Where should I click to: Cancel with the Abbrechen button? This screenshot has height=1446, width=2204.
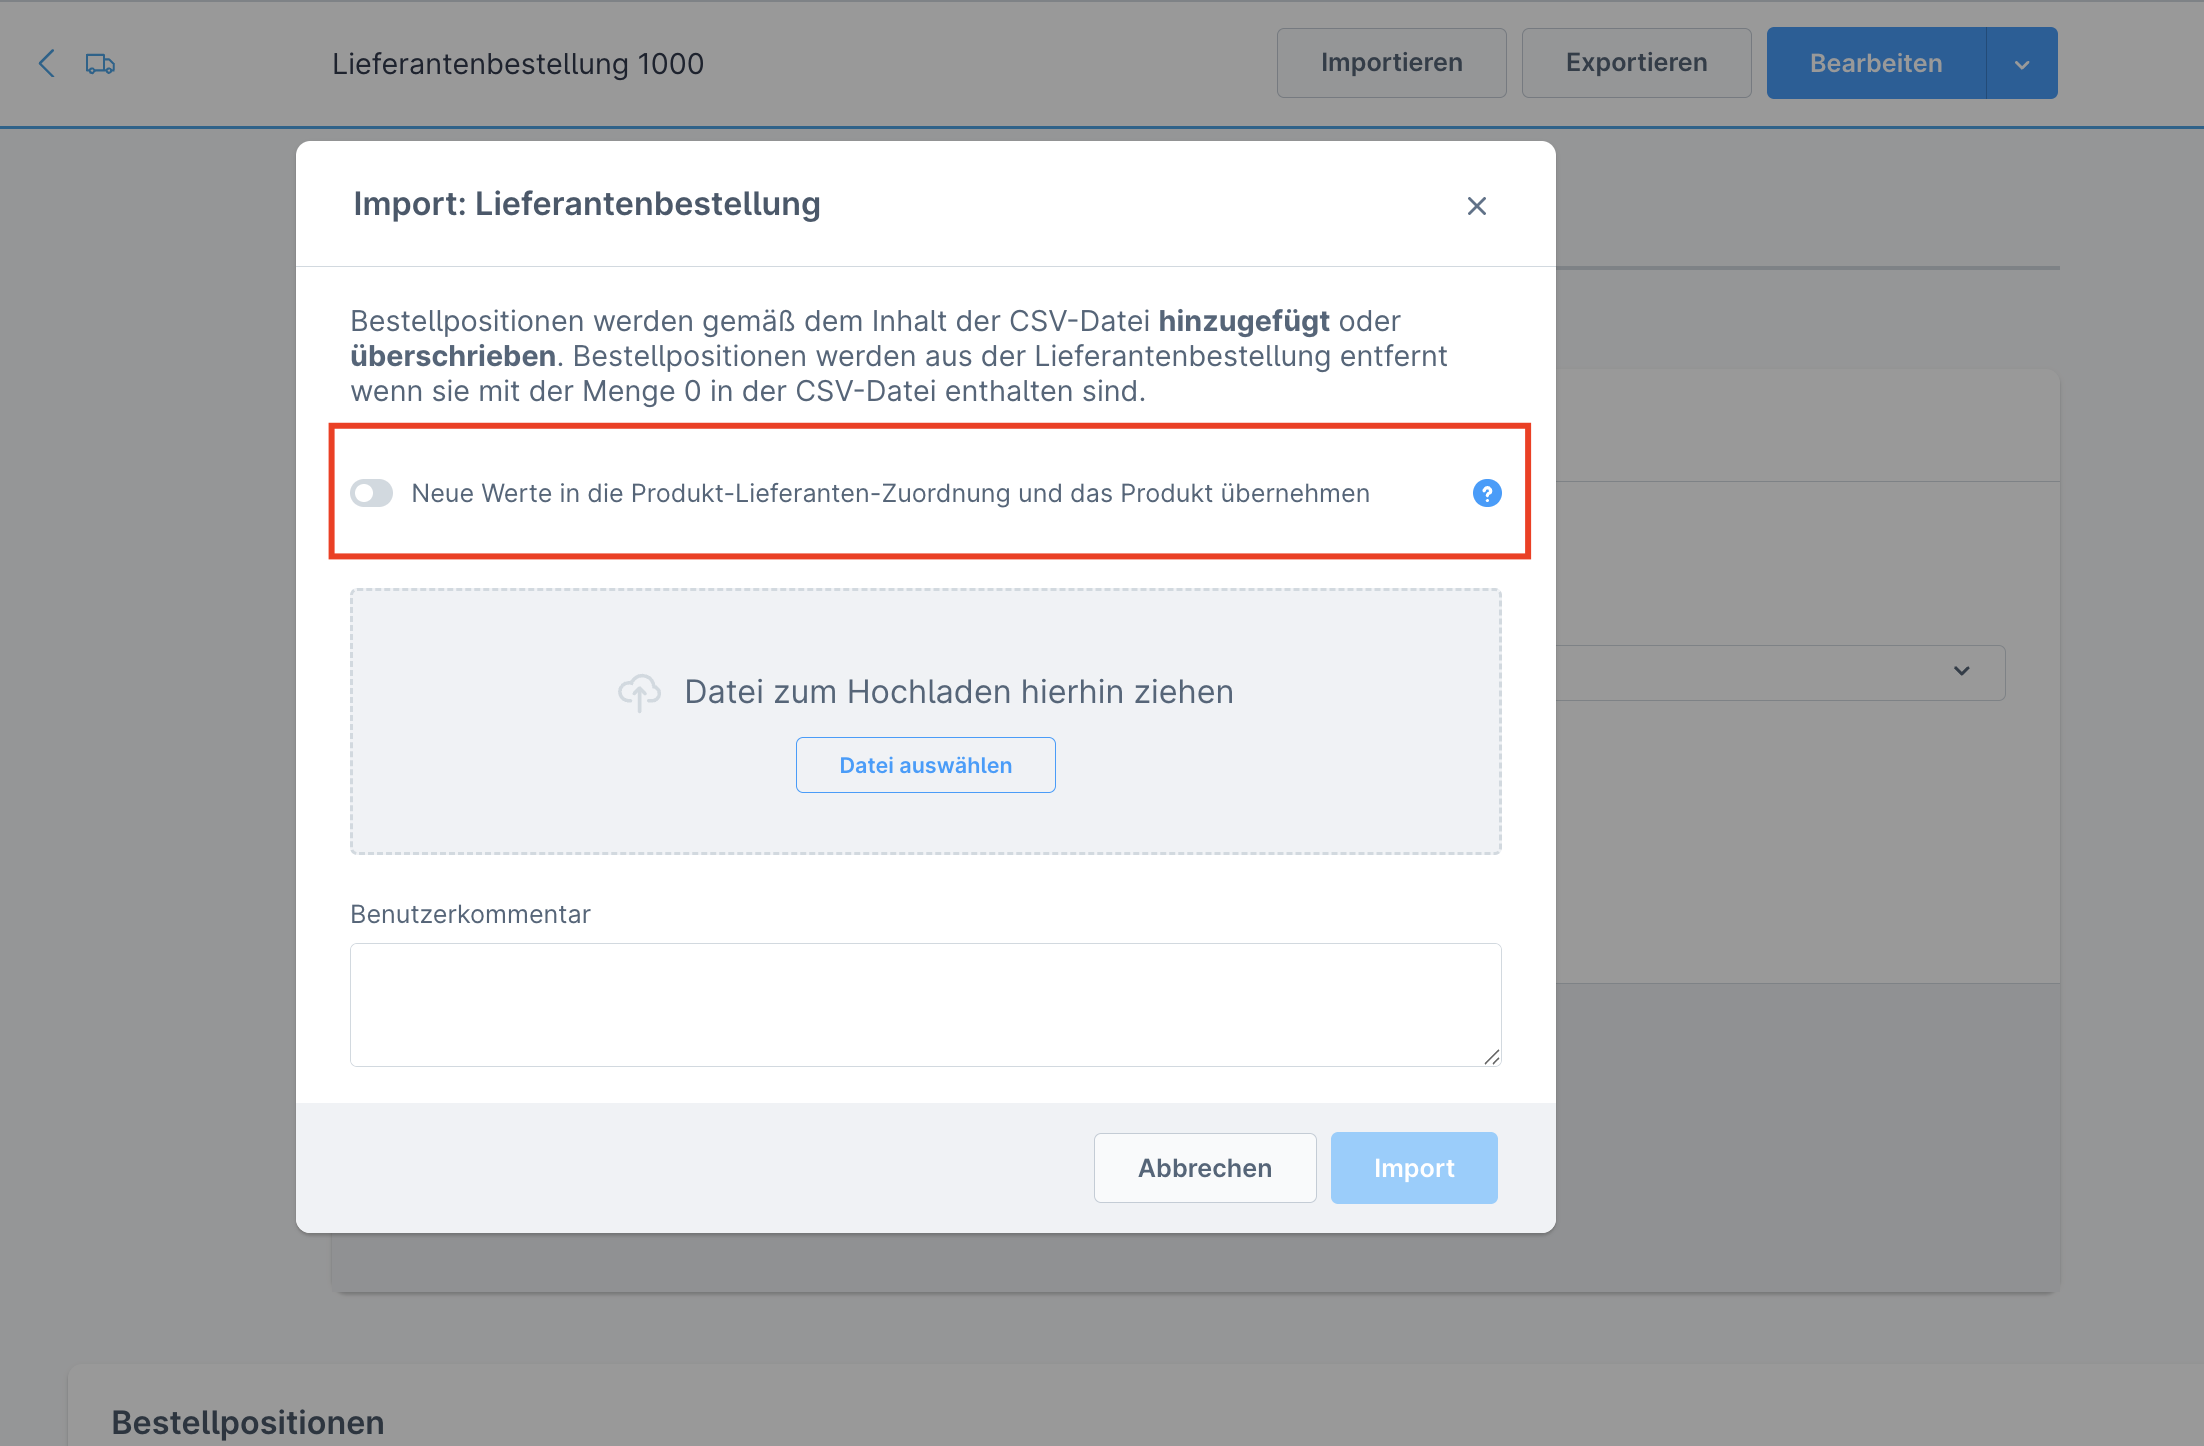(x=1204, y=1168)
